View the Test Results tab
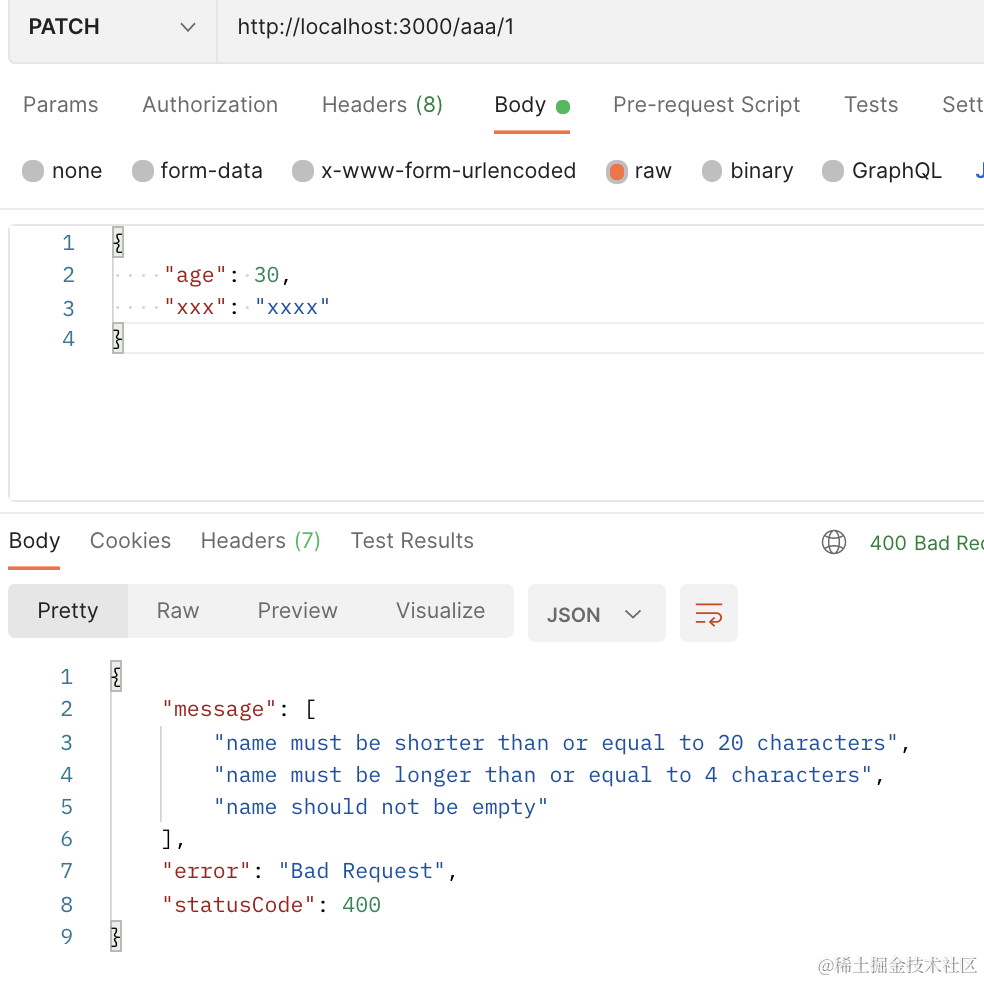Viewport: 984px width, 982px height. (412, 541)
